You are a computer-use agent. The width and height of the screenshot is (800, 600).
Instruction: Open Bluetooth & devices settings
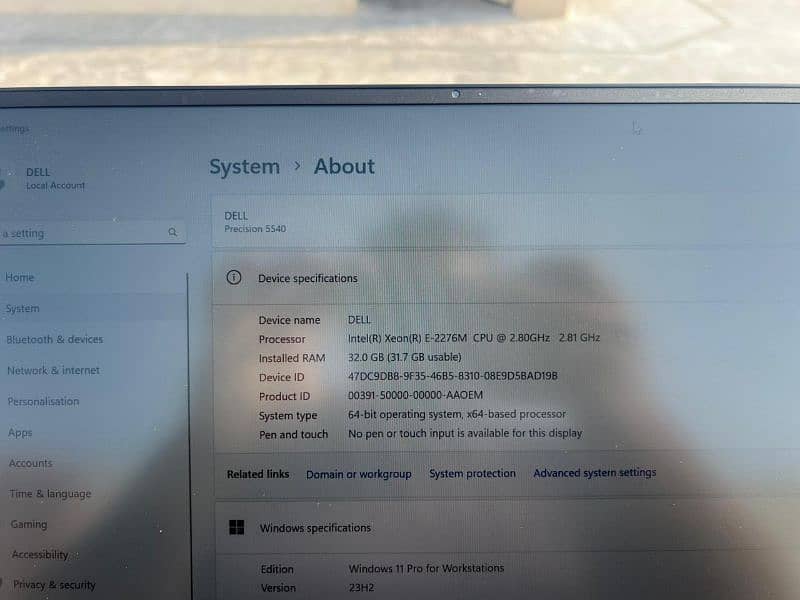(55, 339)
